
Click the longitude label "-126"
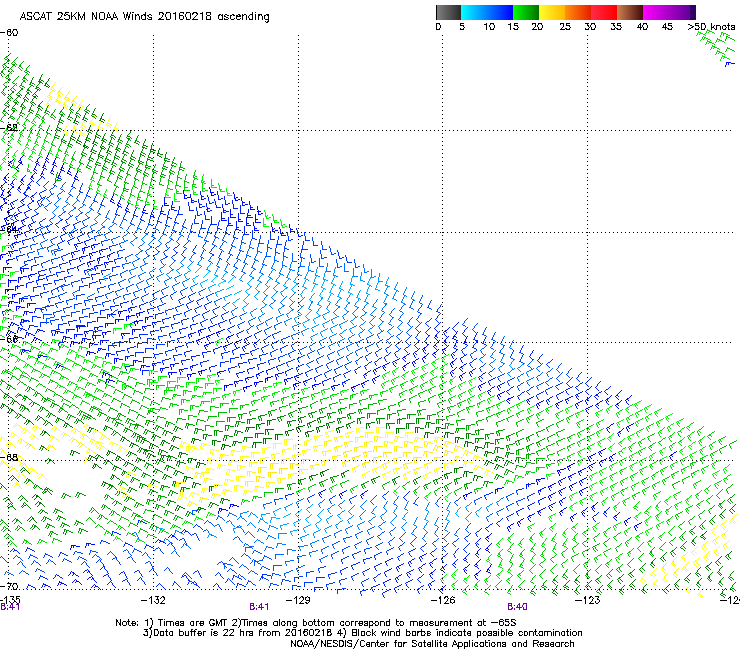[443, 600]
